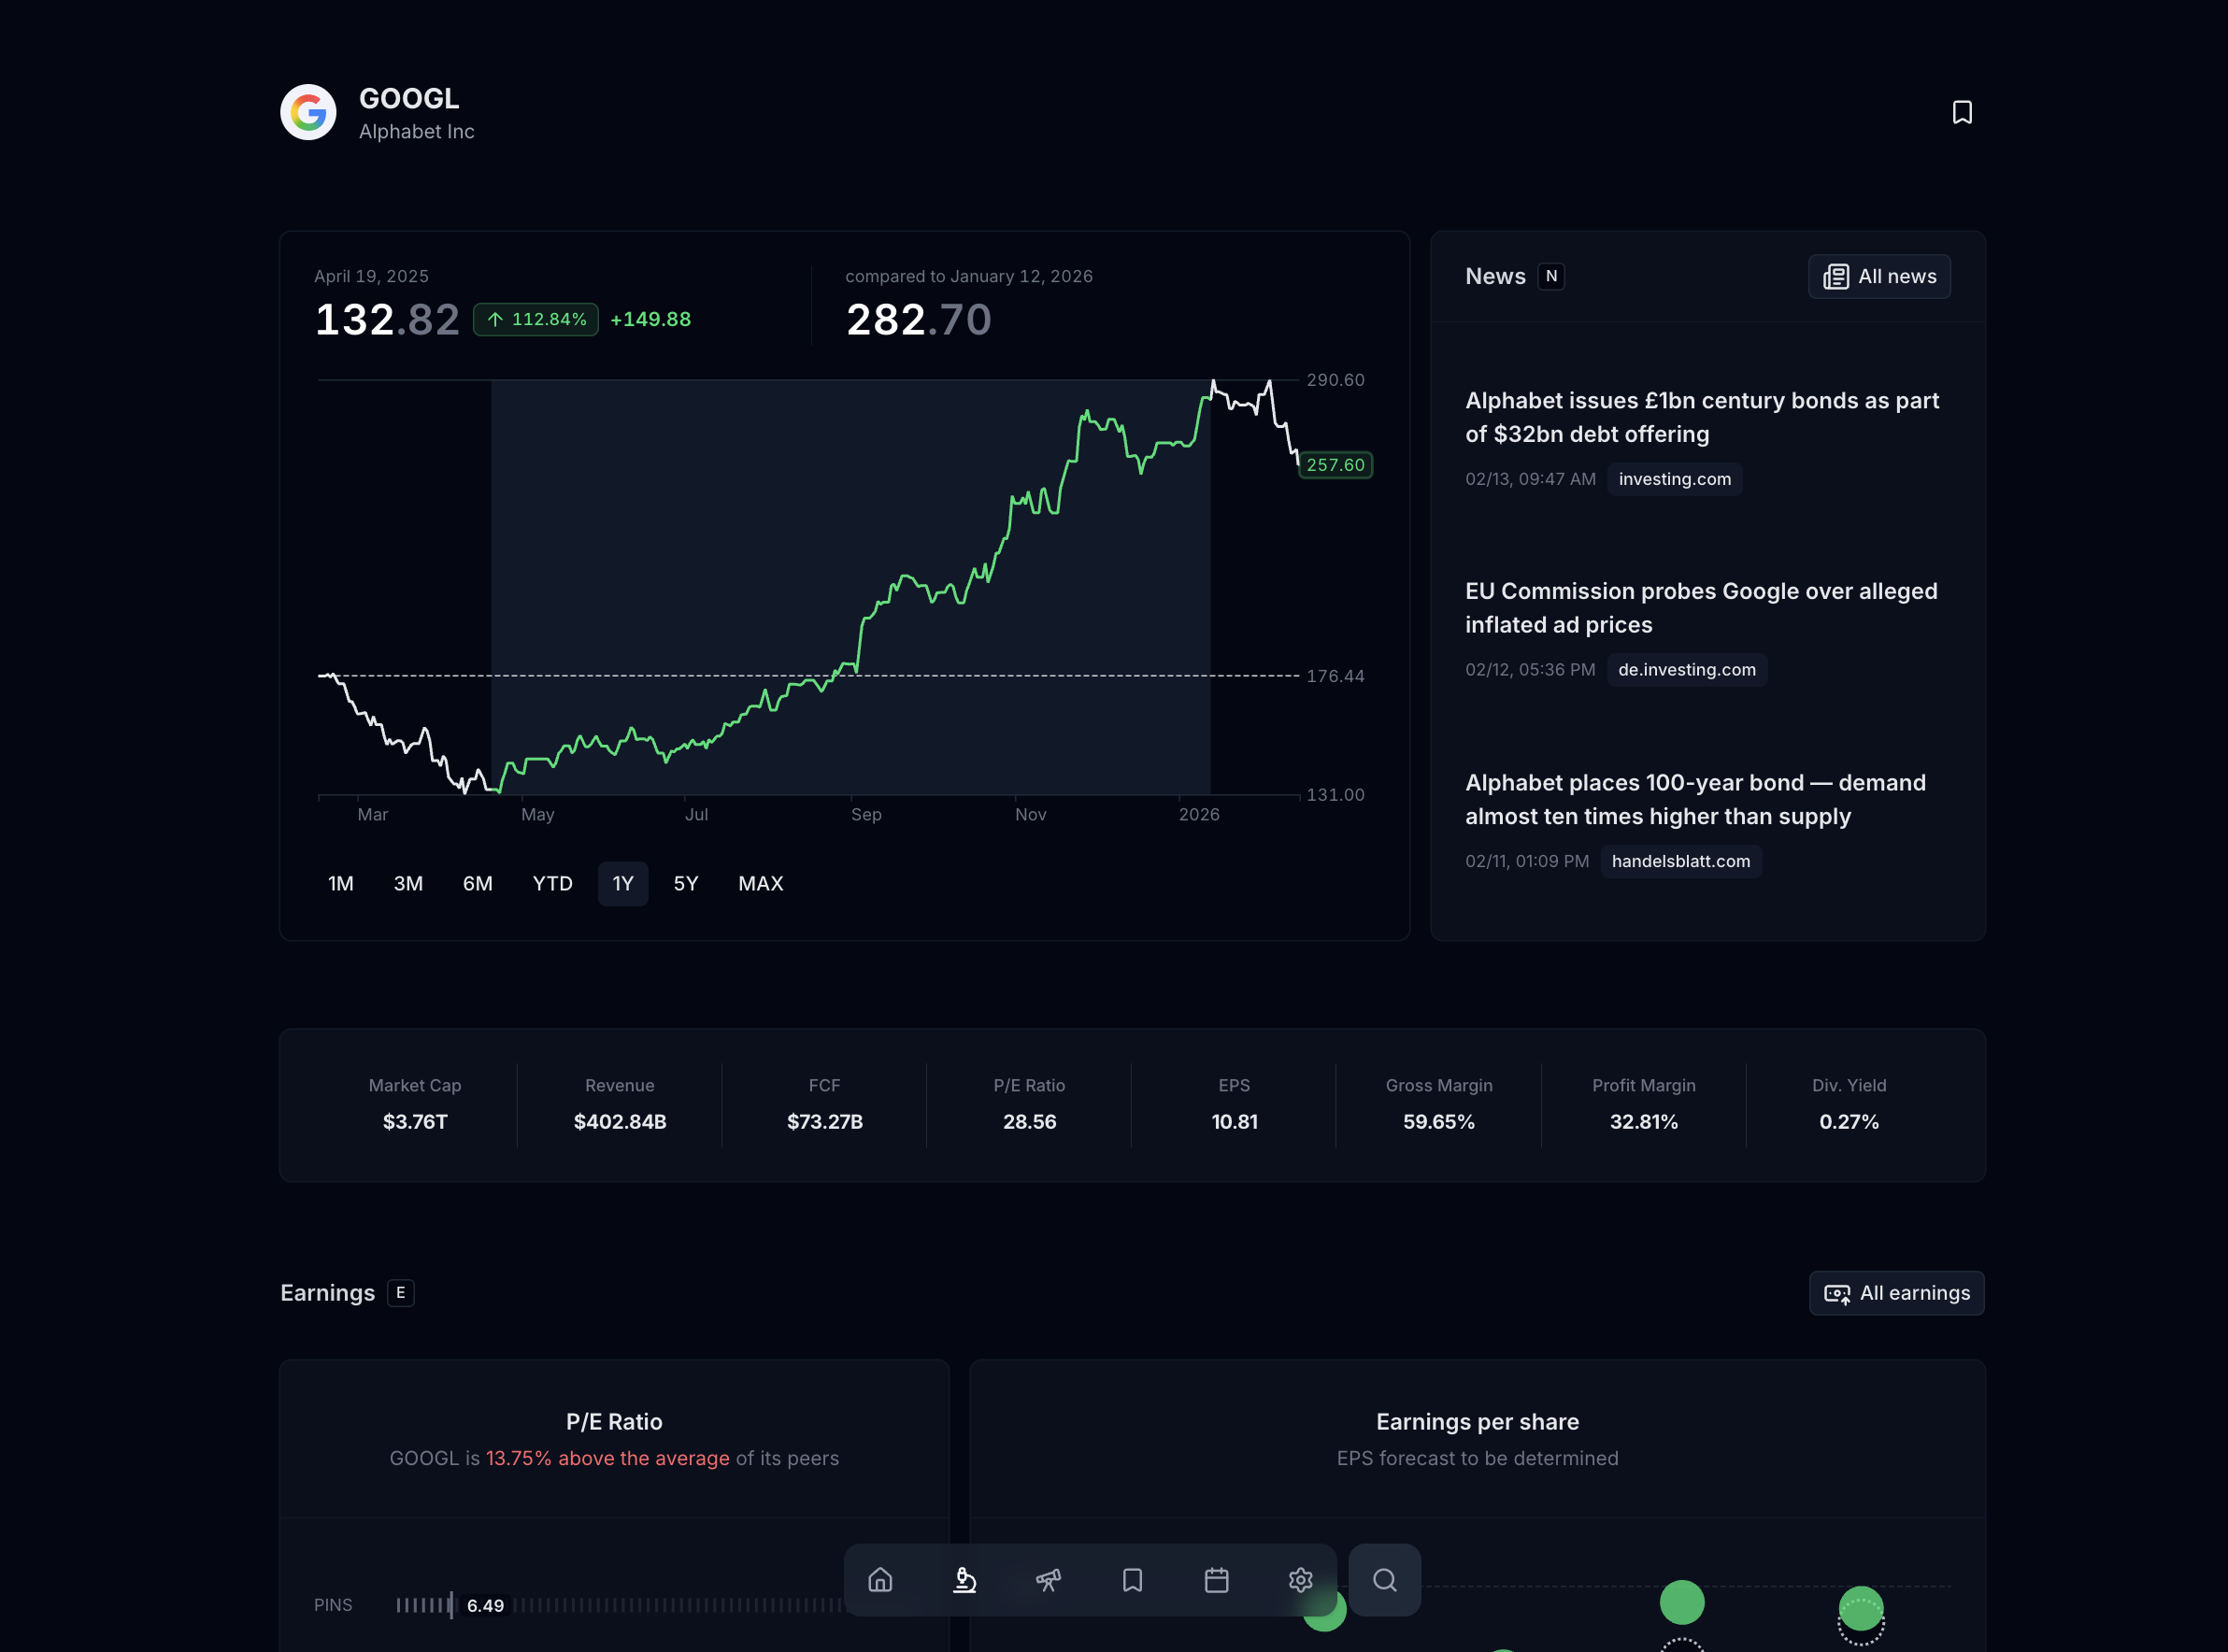Screen dimensions: 2228x1652
Task: Adjust the PINS slider near 6.49
Action: point(484,1604)
